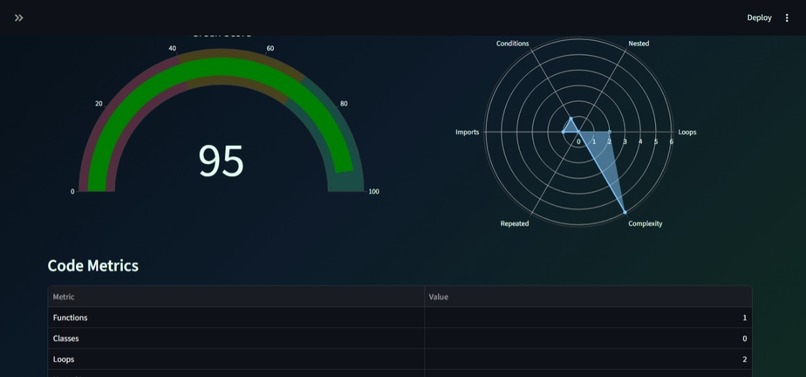Click the value 2 in the Loops row
The width and height of the screenshot is (806, 377).
click(744, 359)
